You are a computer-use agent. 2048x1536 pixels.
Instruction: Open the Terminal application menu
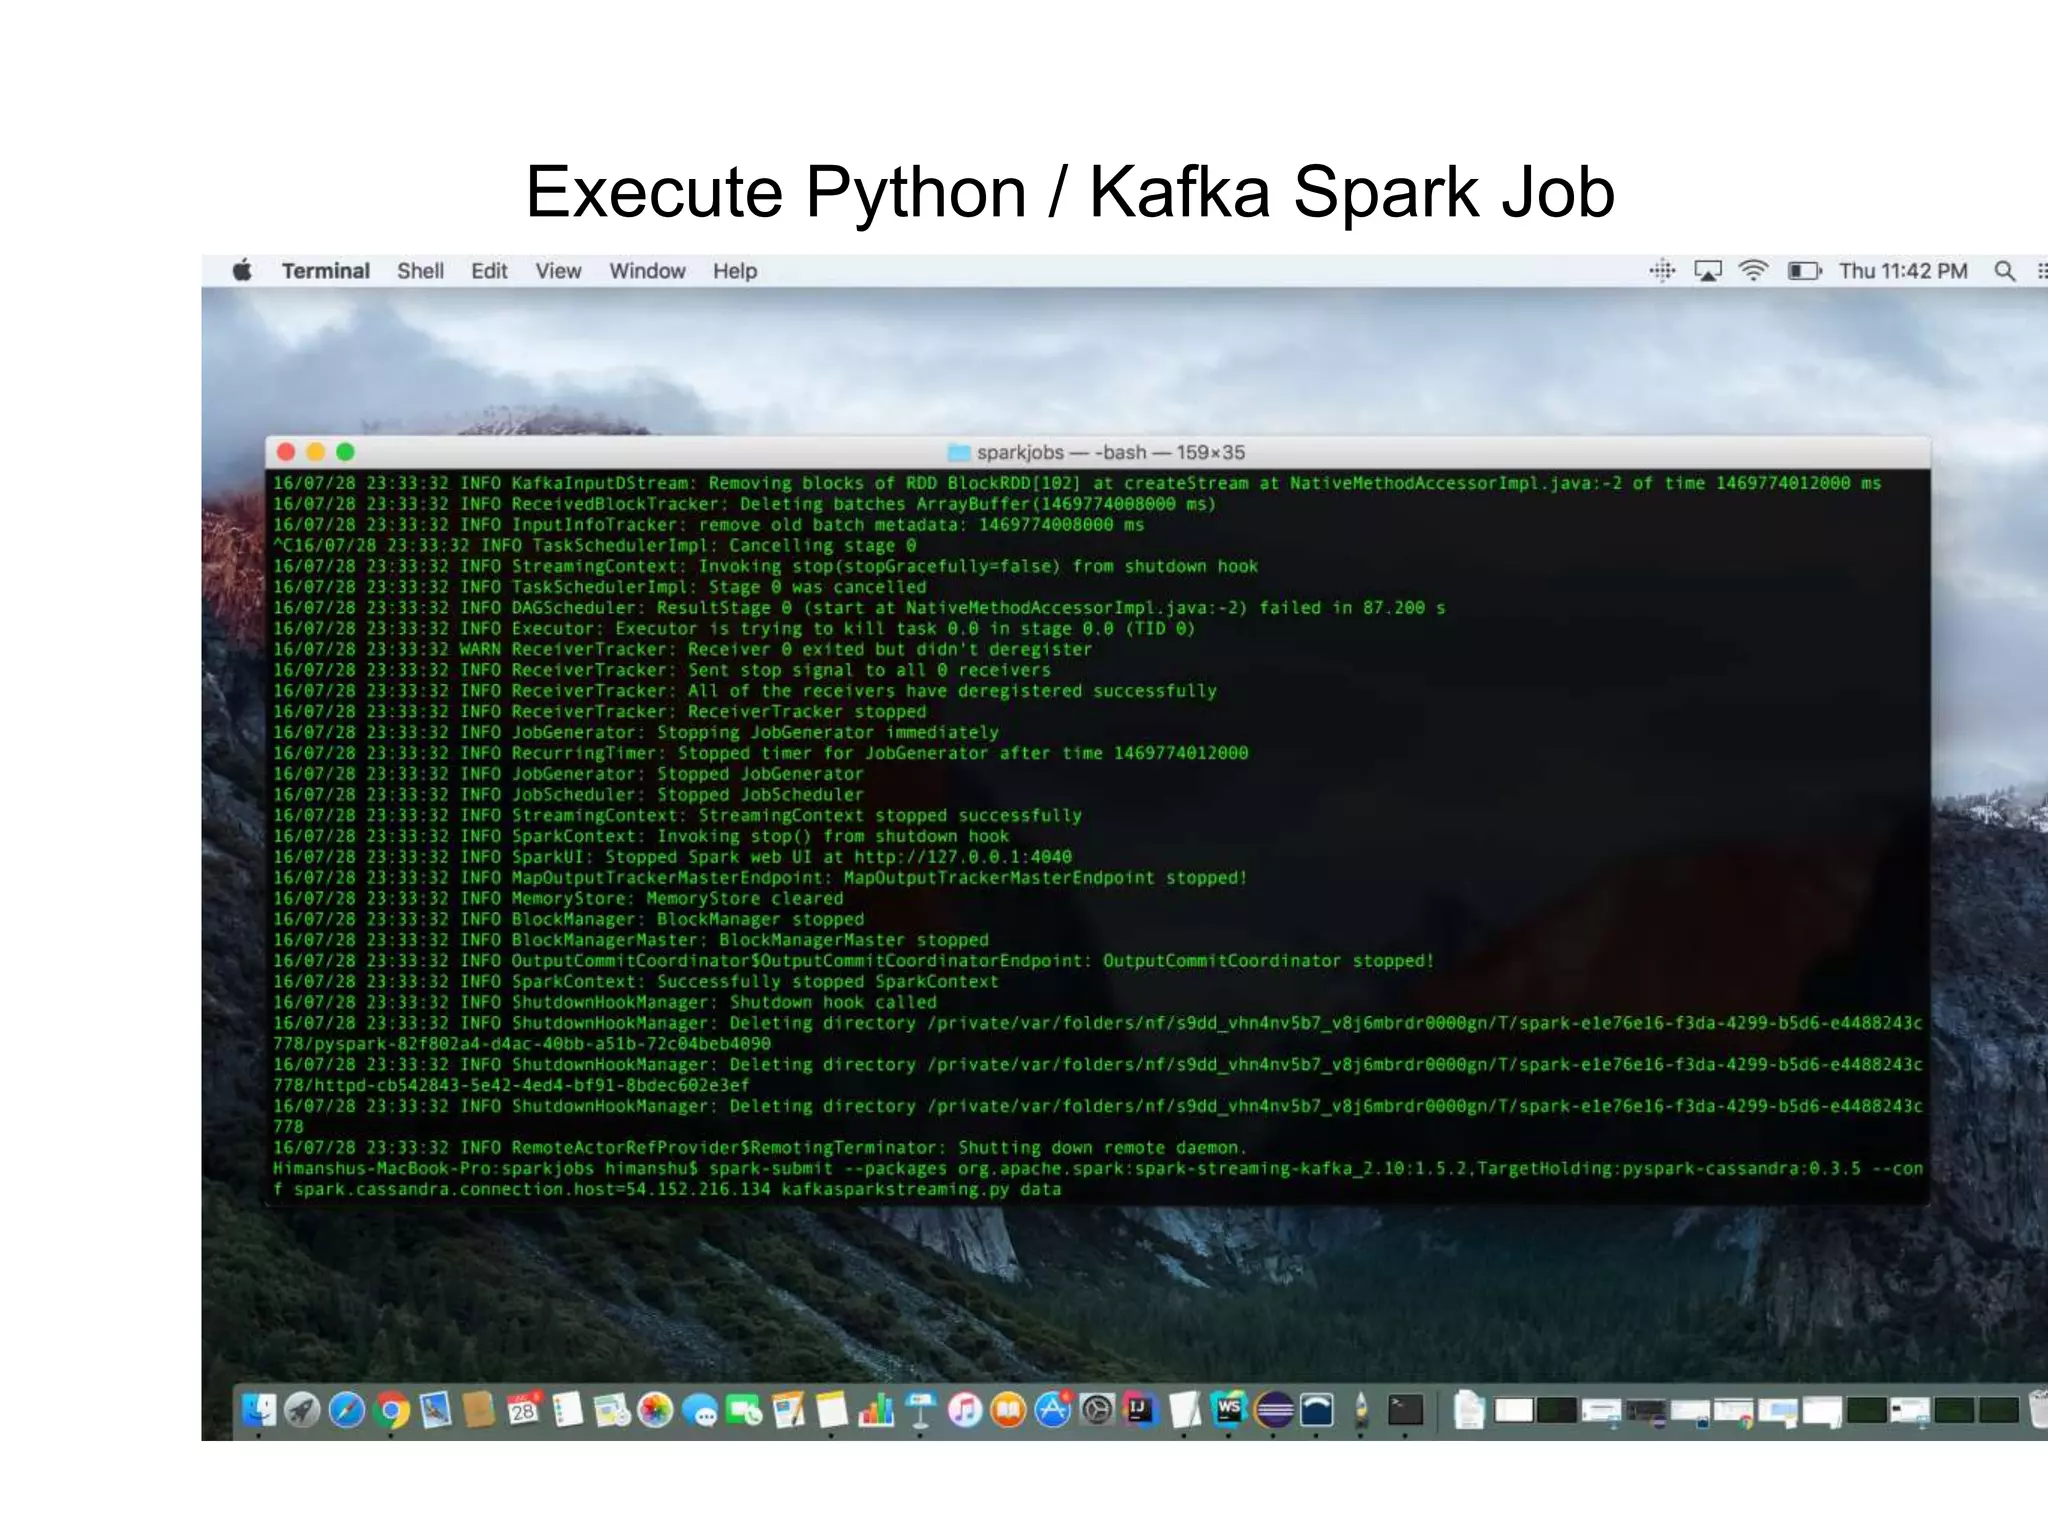[325, 271]
